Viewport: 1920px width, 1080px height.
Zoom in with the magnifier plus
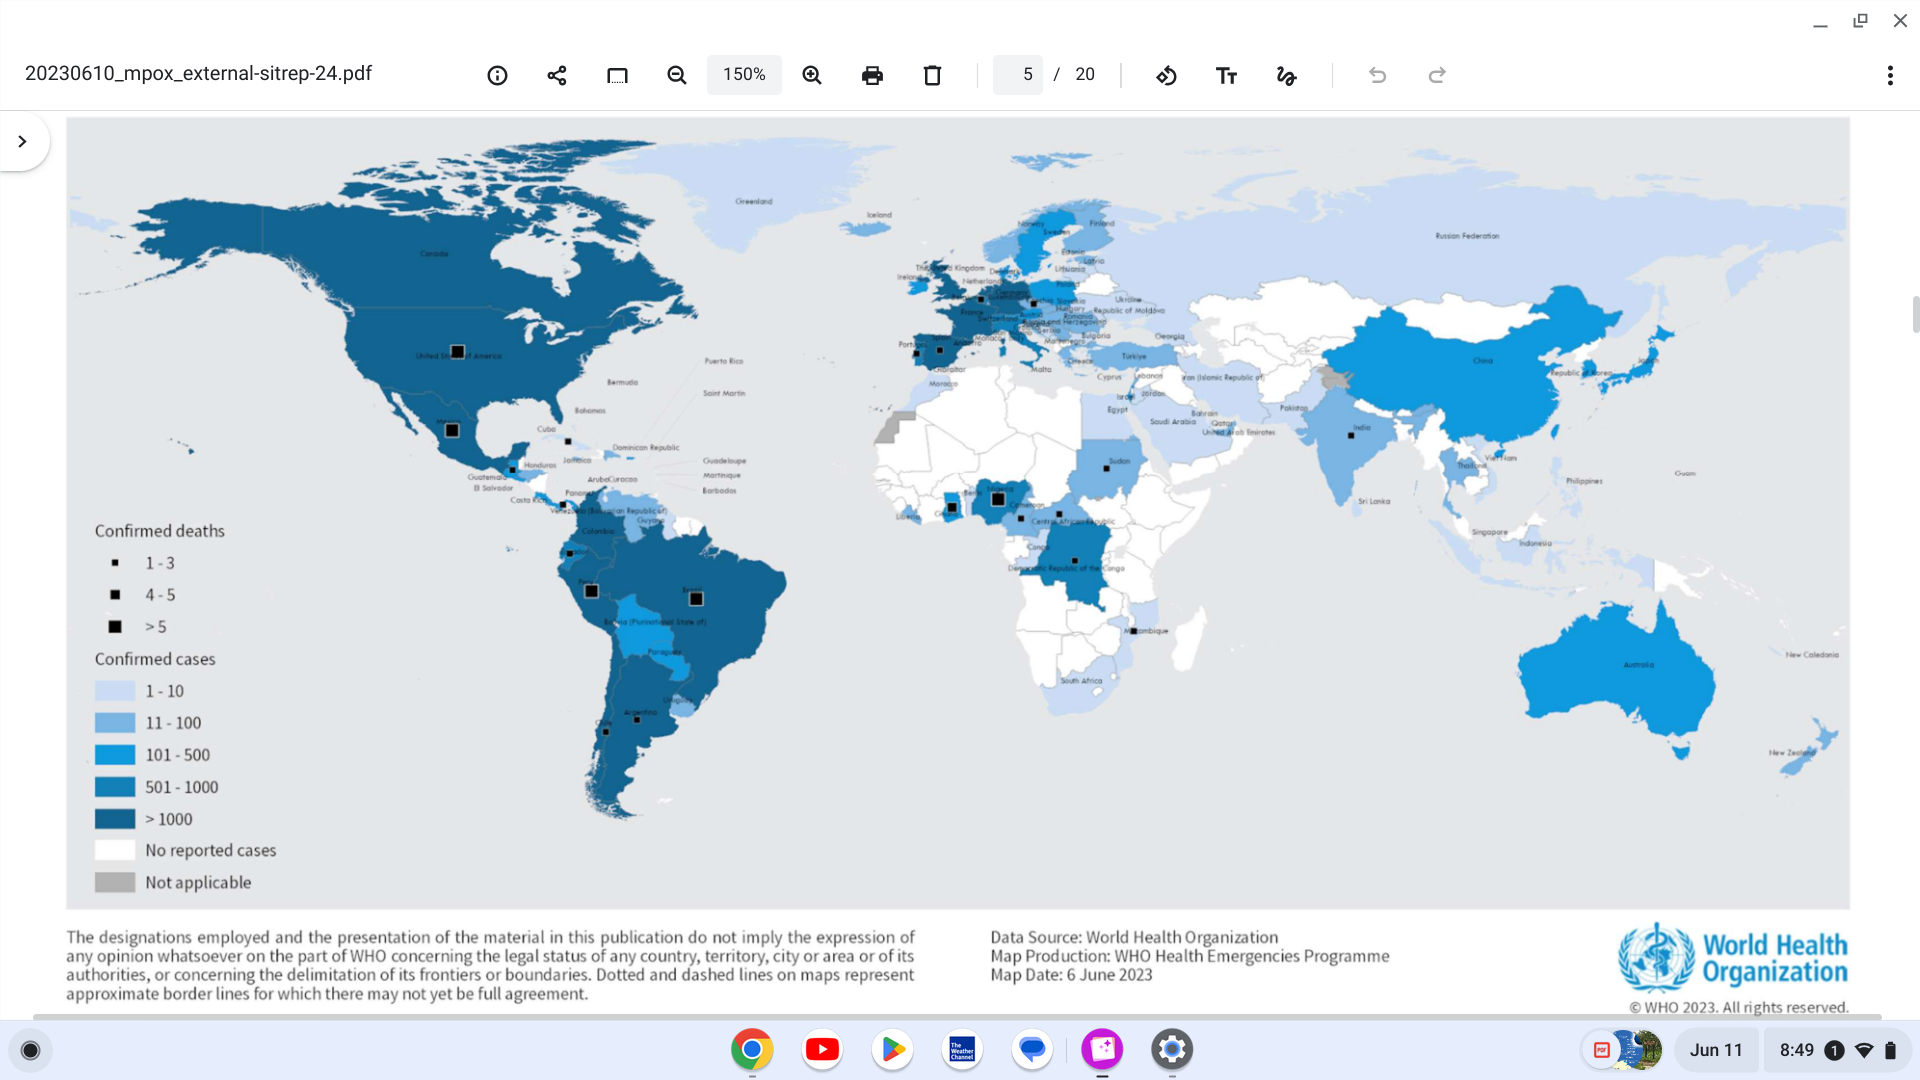coord(812,75)
